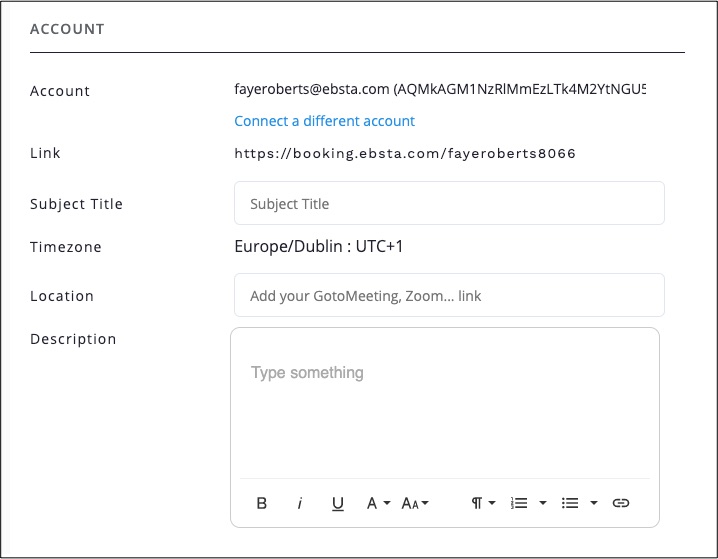The height and width of the screenshot is (559, 718).
Task: Click the booking.ebsta.com link URL
Action: [x=405, y=154]
